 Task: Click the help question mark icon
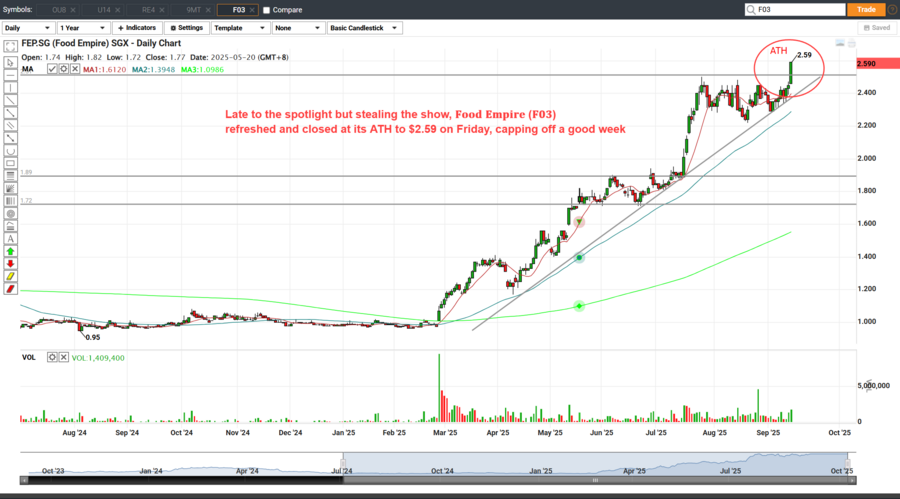tap(893, 10)
